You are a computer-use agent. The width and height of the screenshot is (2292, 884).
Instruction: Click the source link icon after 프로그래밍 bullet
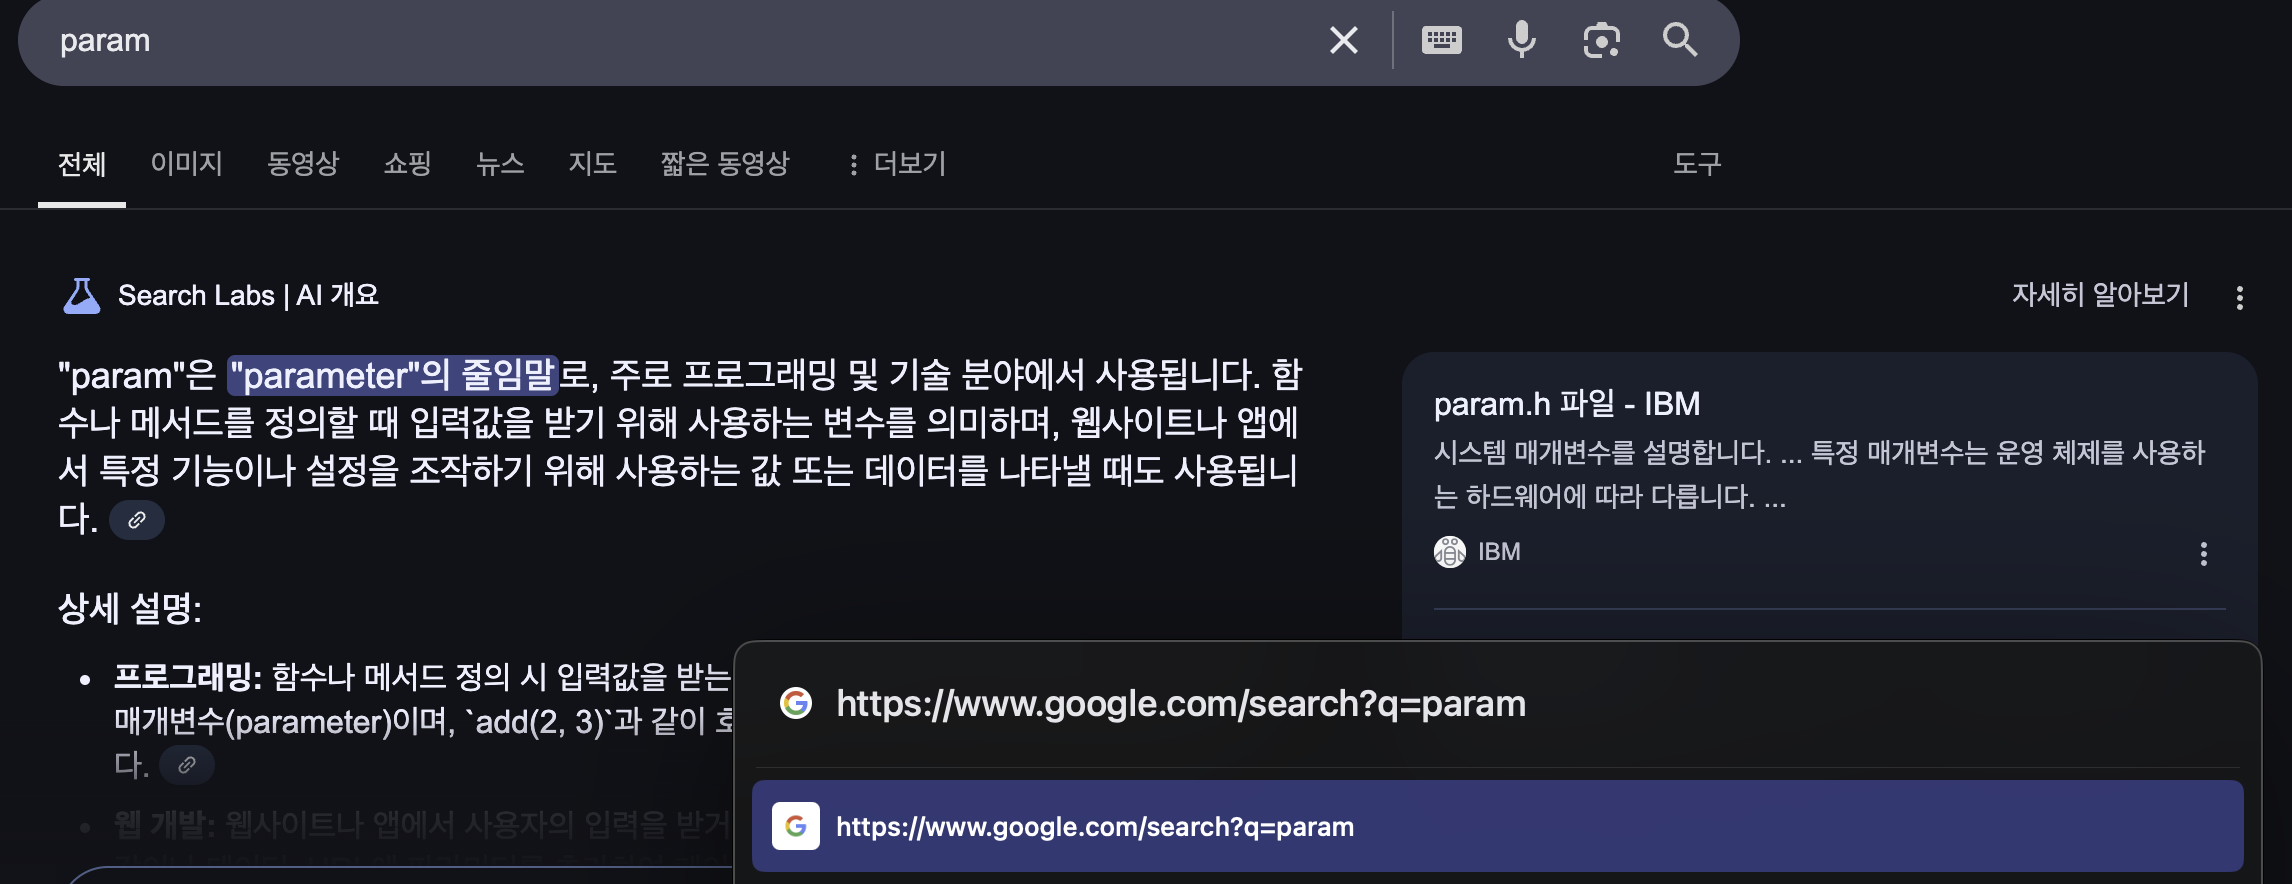(187, 765)
